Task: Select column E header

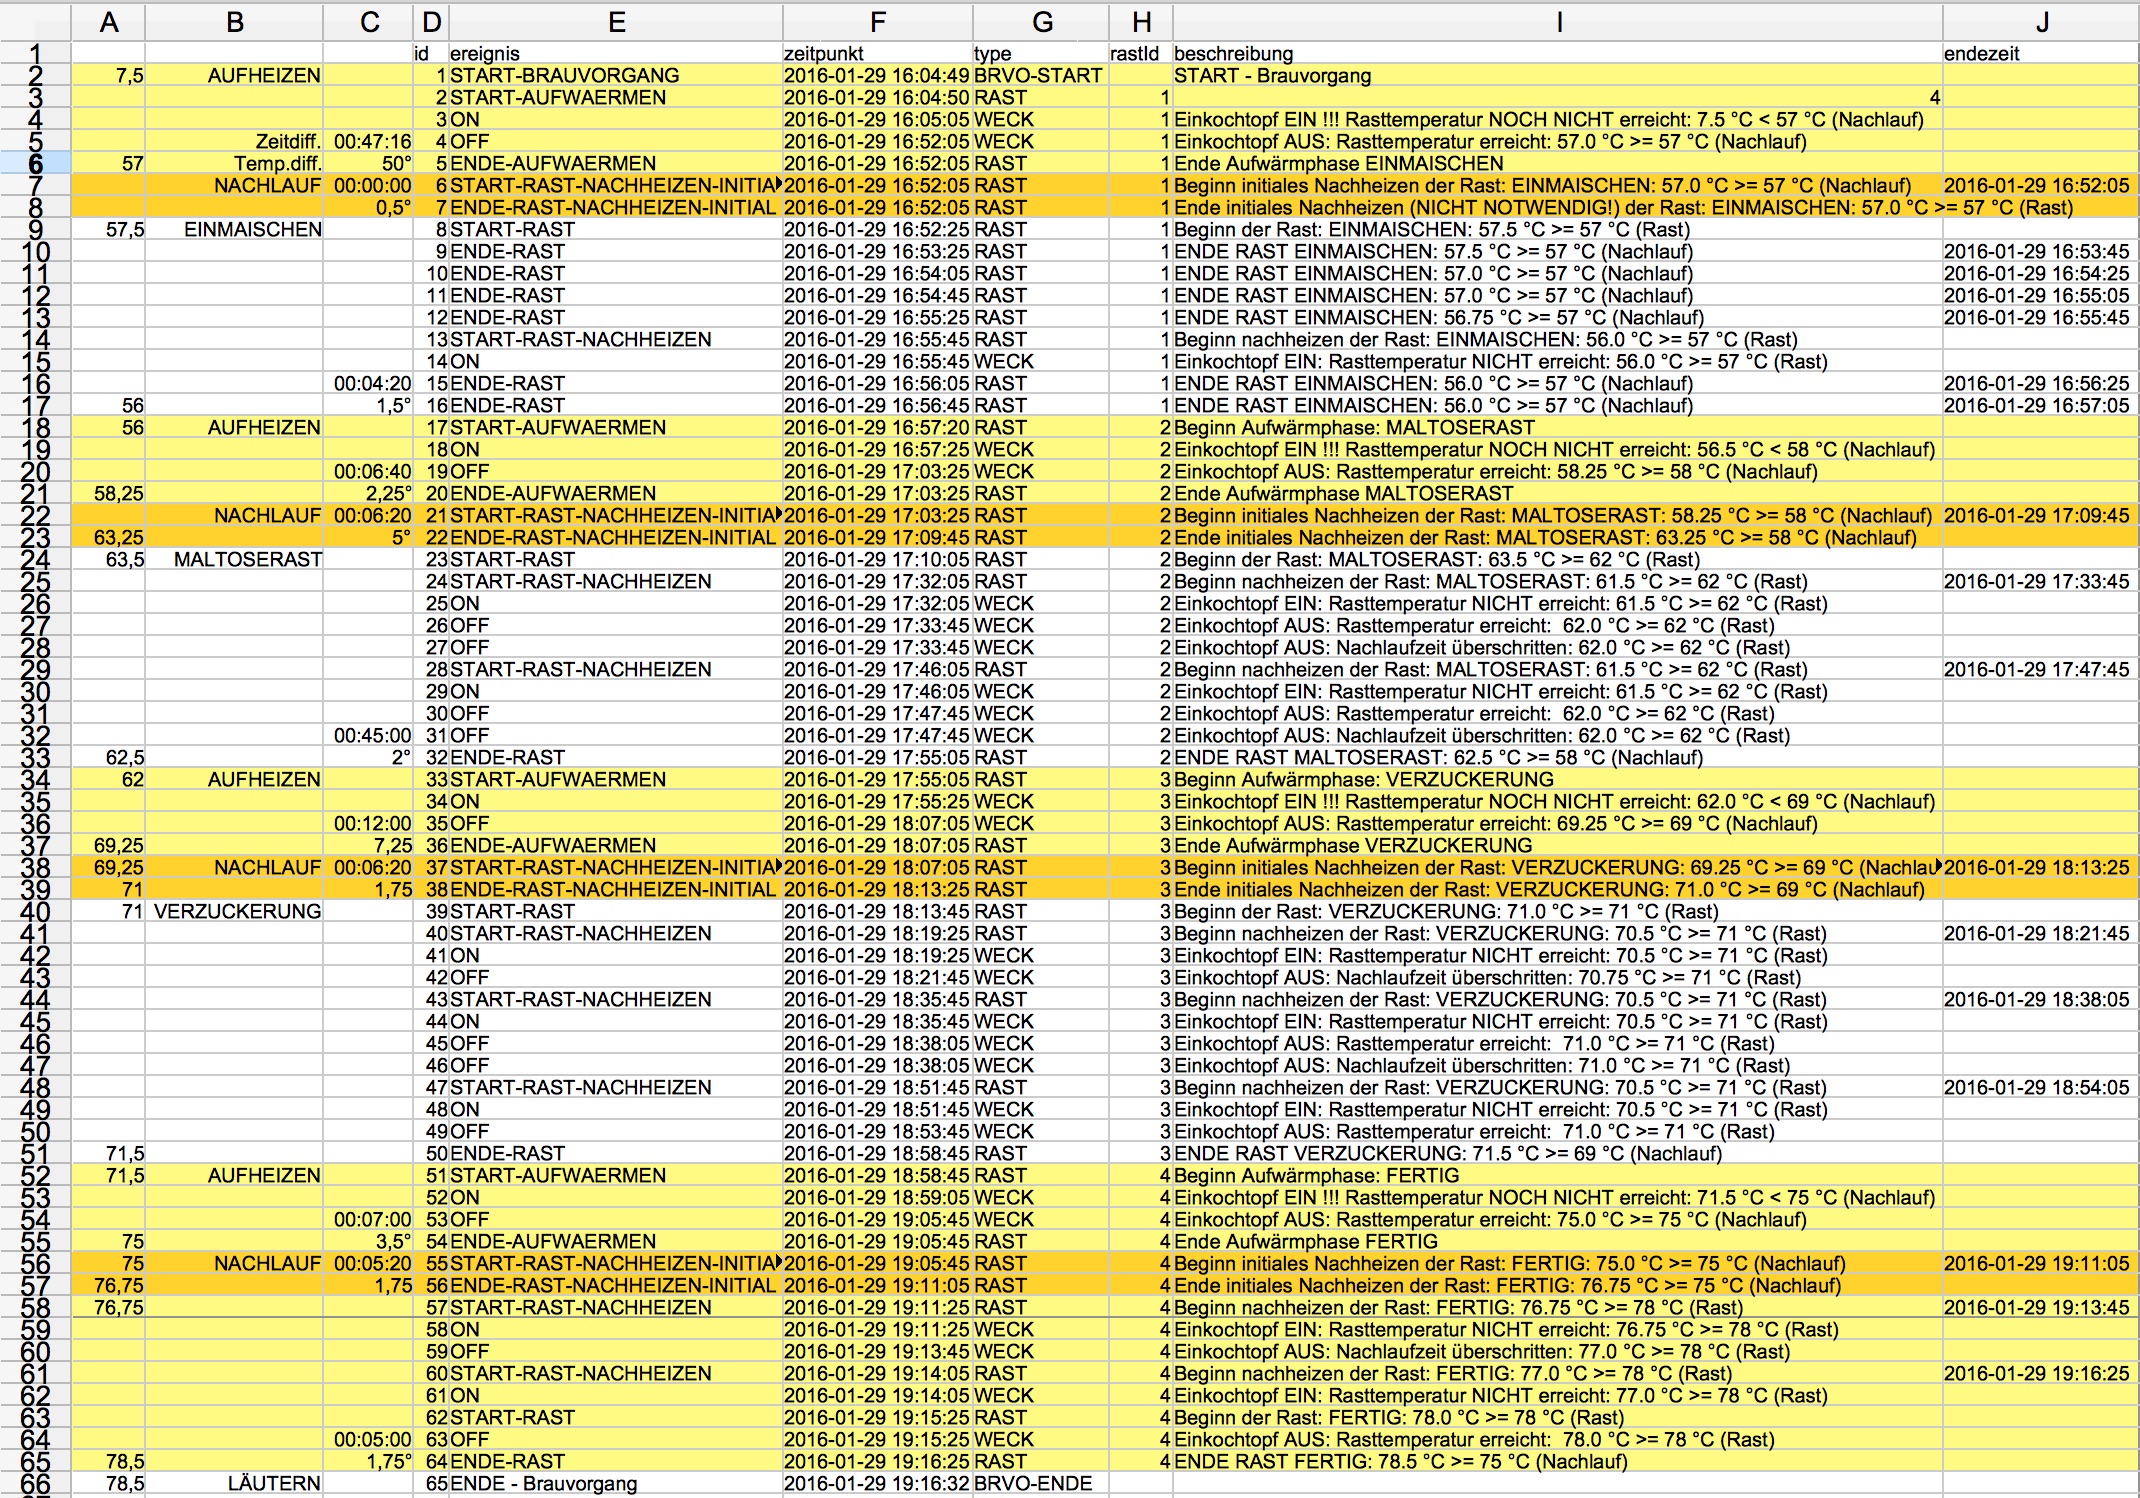Action: (616, 22)
